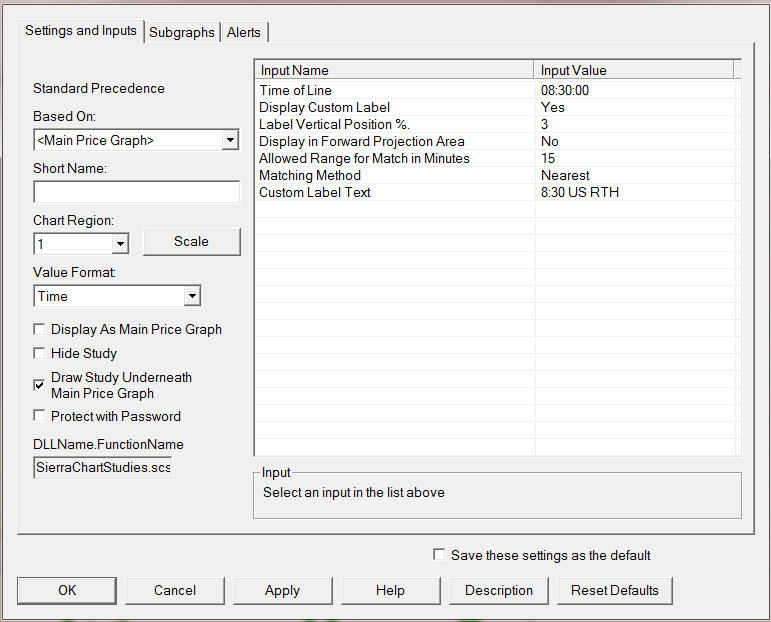Enable Protect with Password option
Screen dimensions: 771x622
click(x=40, y=416)
